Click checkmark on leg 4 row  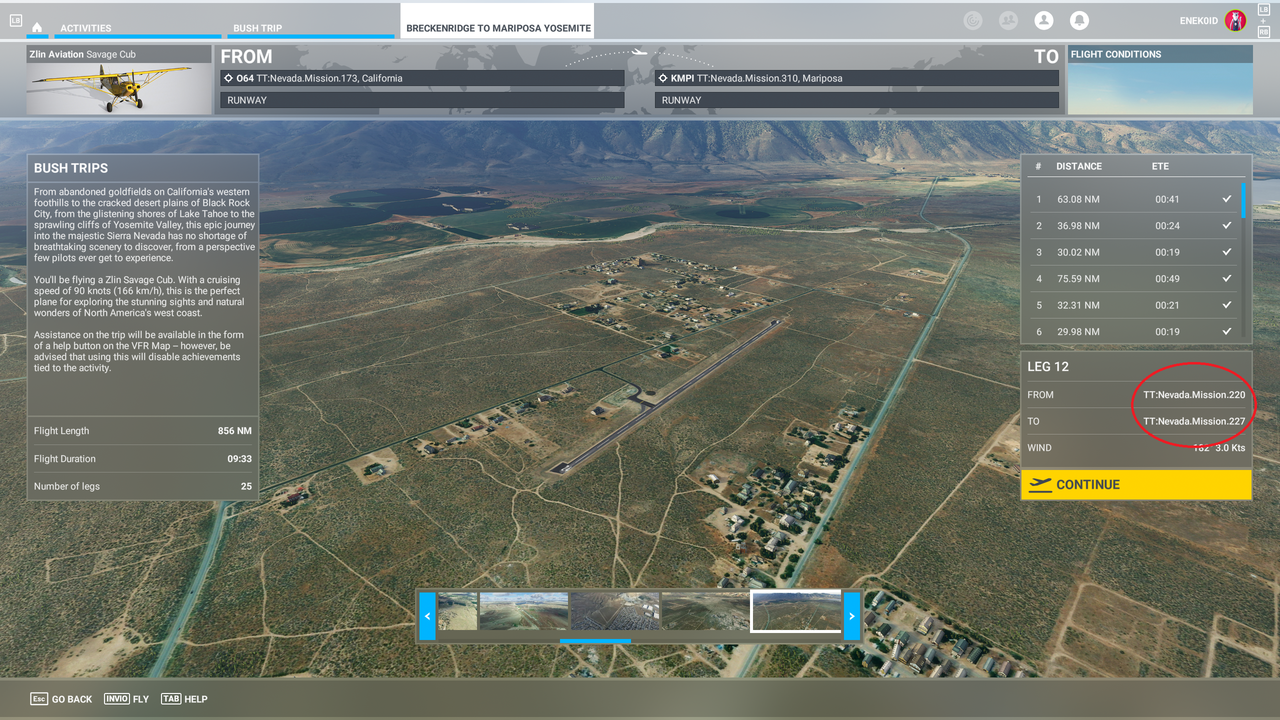[1226, 278]
